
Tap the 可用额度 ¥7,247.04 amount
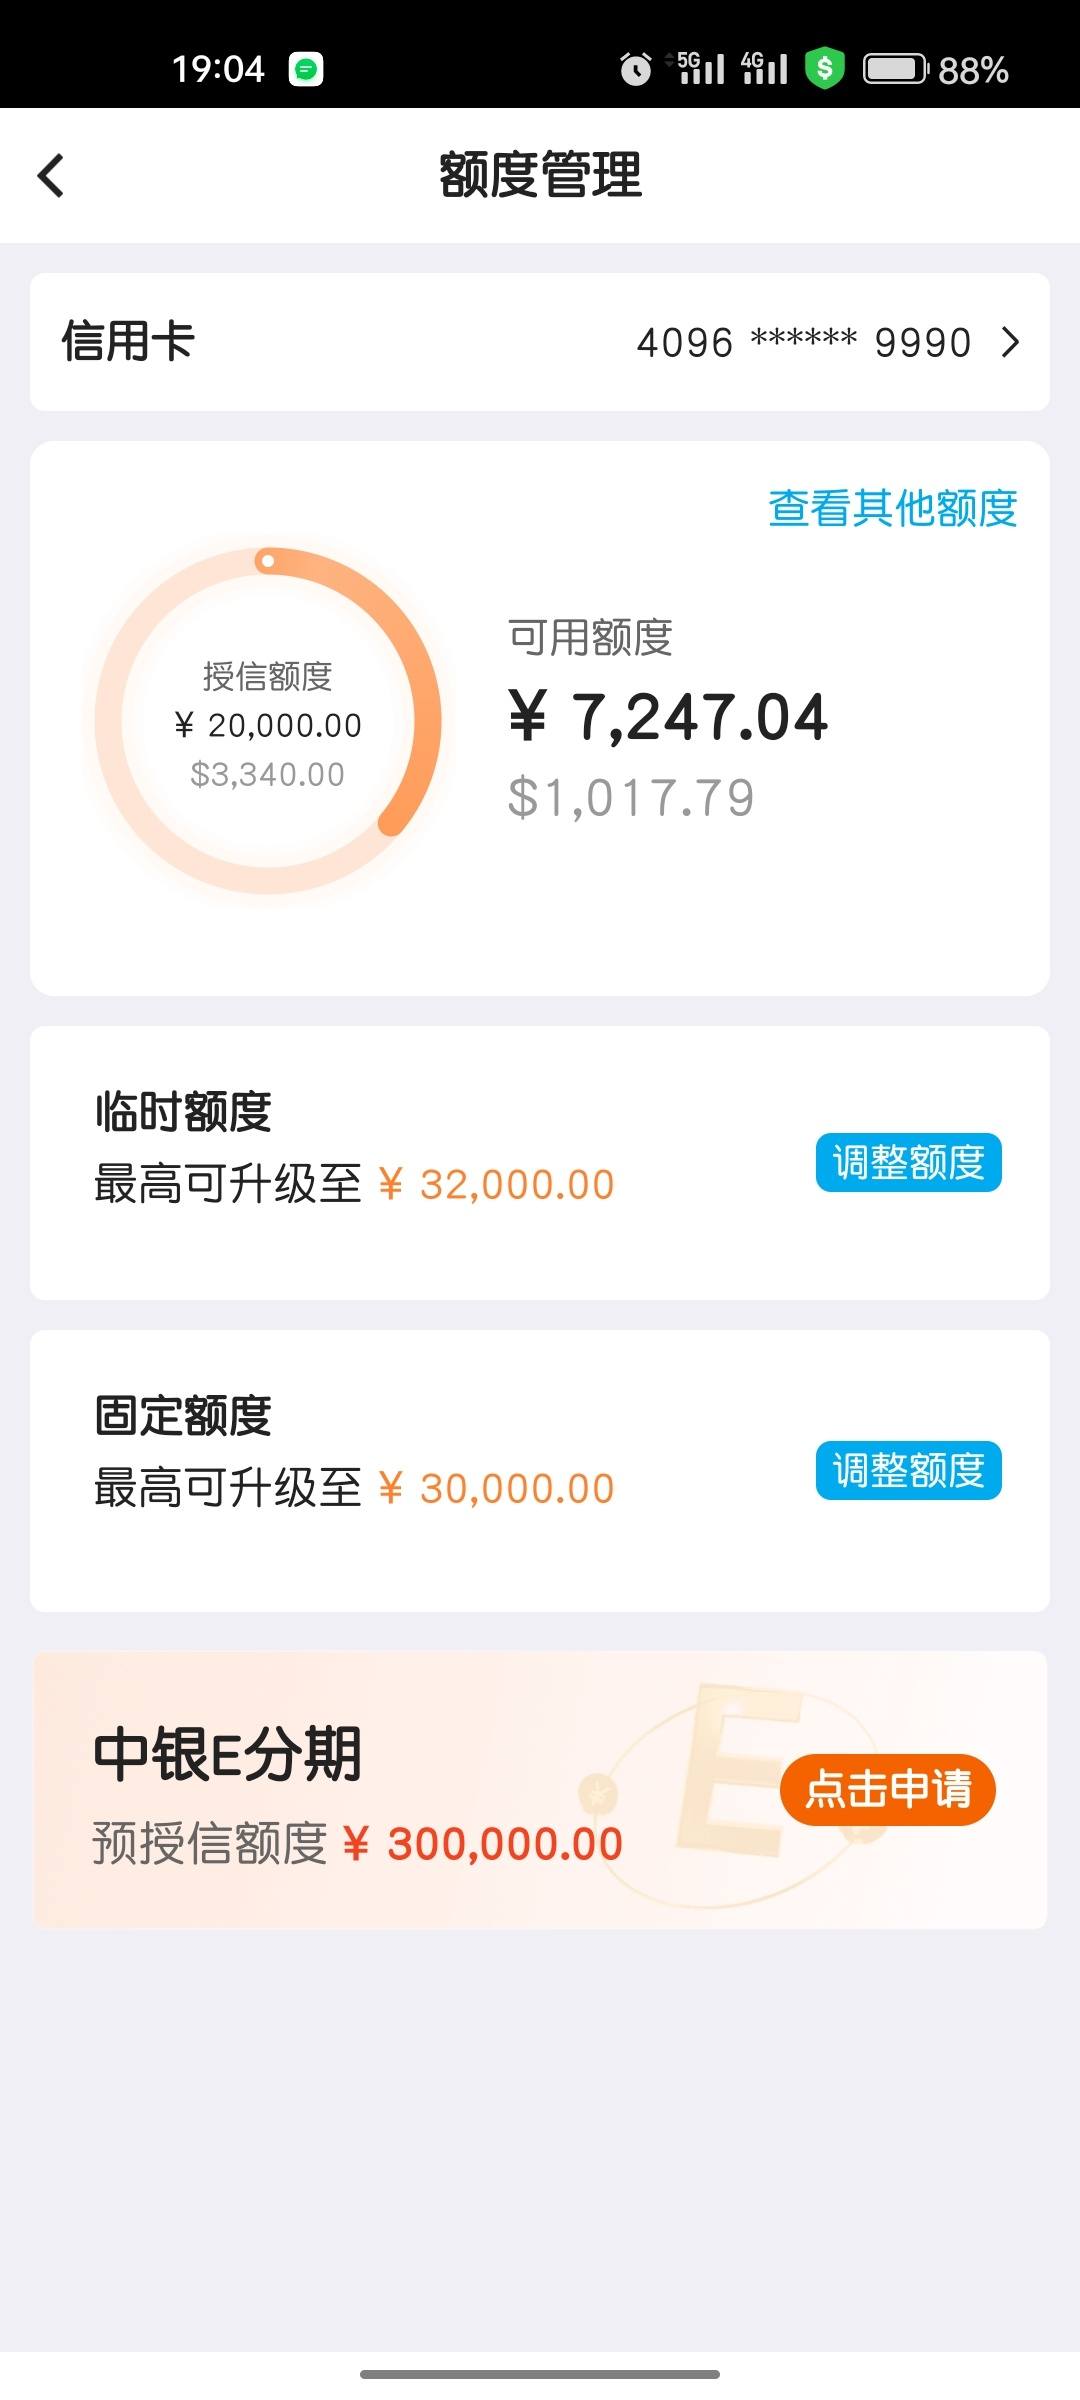tap(668, 717)
